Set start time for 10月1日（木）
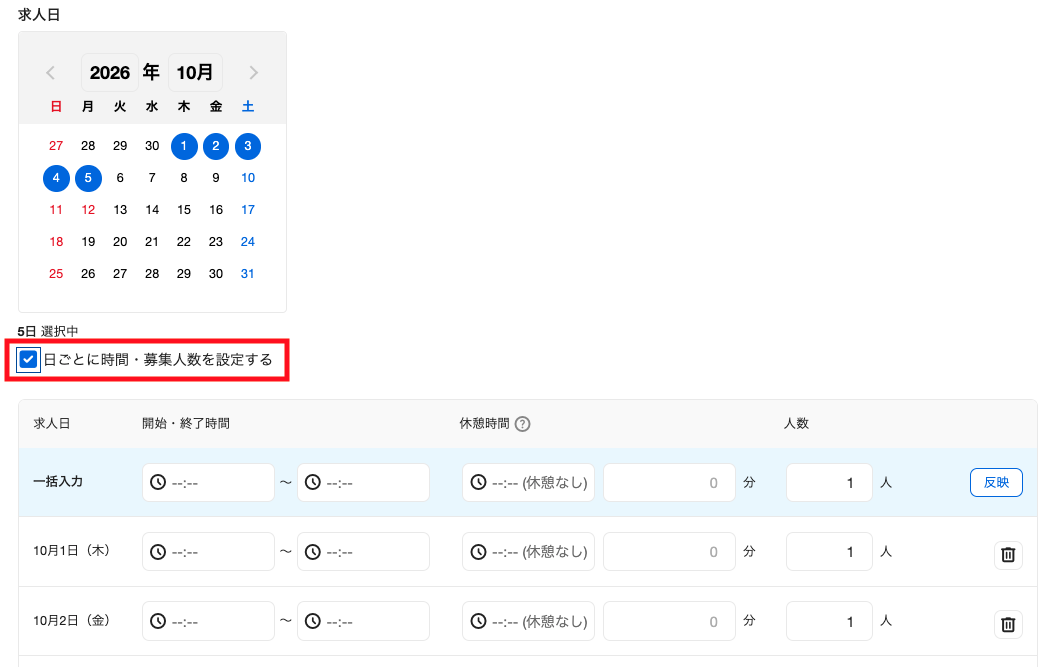 click(x=209, y=552)
